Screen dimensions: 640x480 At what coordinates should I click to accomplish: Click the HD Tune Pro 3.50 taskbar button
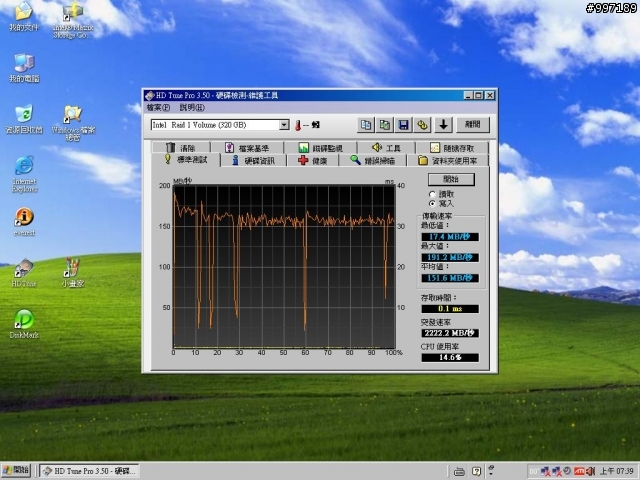[90, 471]
